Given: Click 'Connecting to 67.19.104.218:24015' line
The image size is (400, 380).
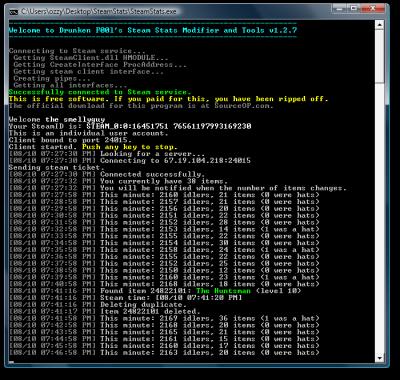Looking at the screenshot, I should coord(130,160).
